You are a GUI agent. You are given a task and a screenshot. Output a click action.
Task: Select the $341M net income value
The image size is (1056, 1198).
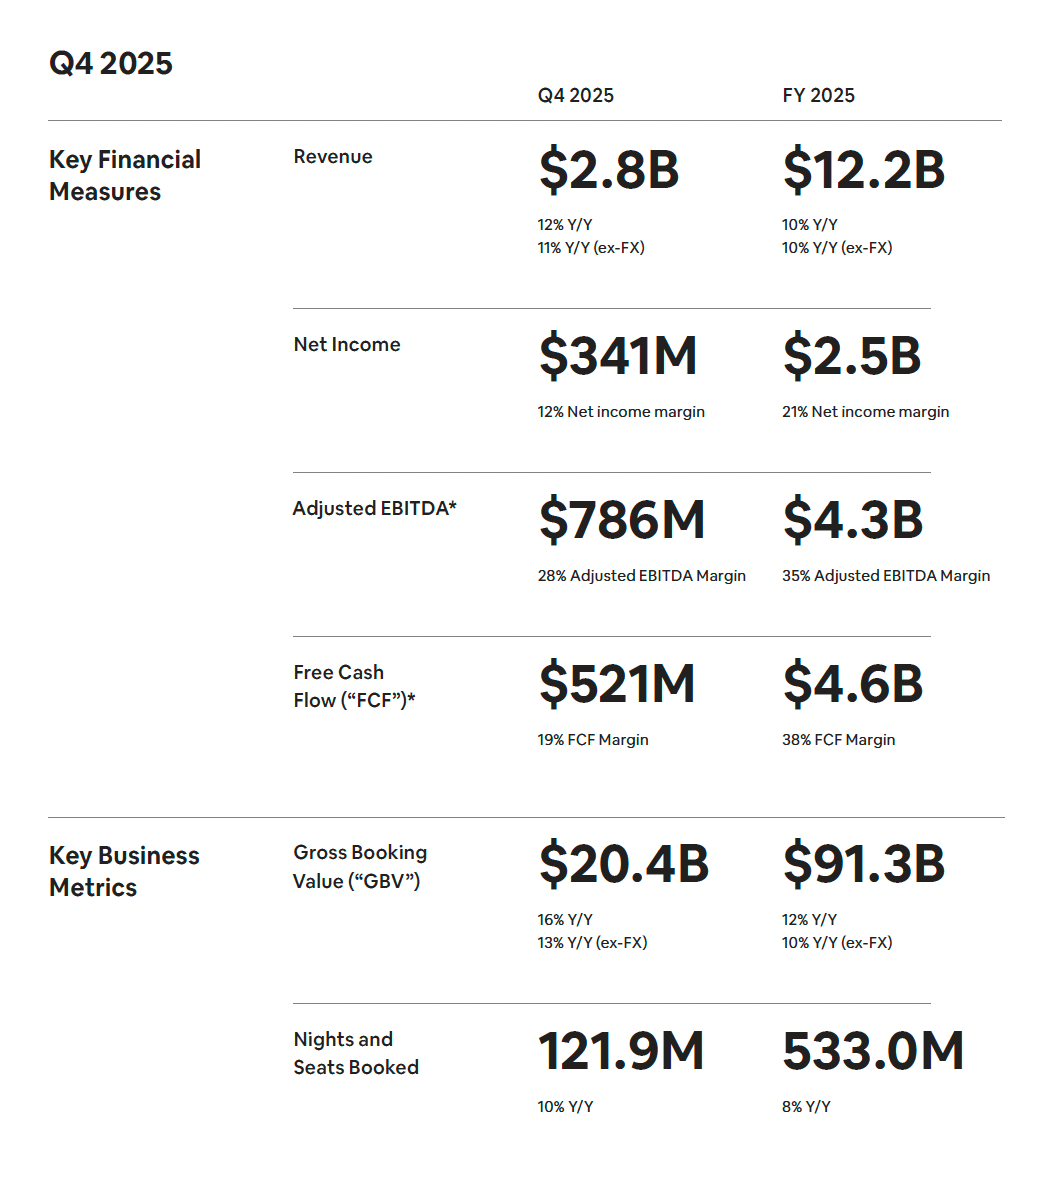tap(618, 356)
